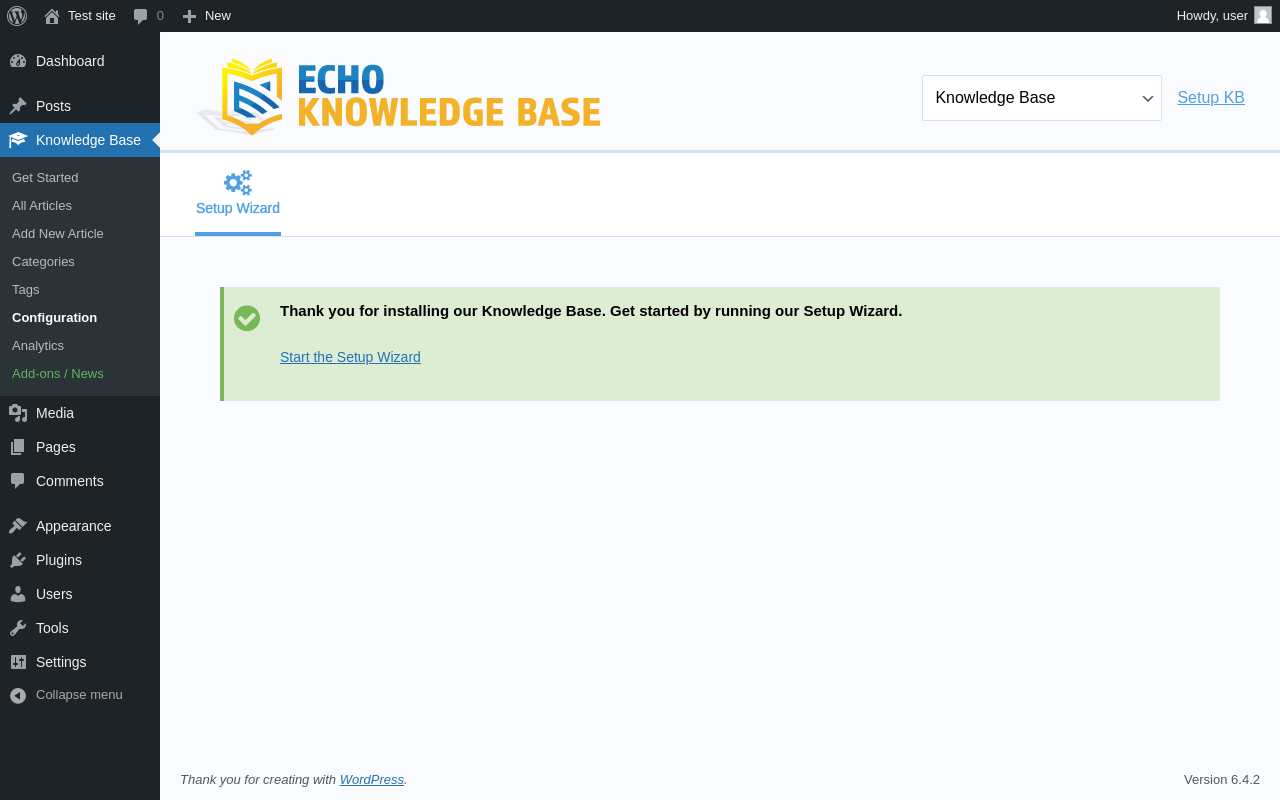Select Add New Article submenu item
Viewport: 1280px width, 800px height.
point(58,233)
